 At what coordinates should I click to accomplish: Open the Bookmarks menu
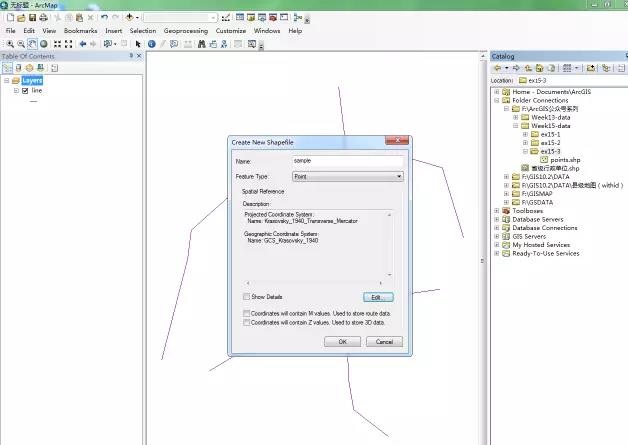81,31
